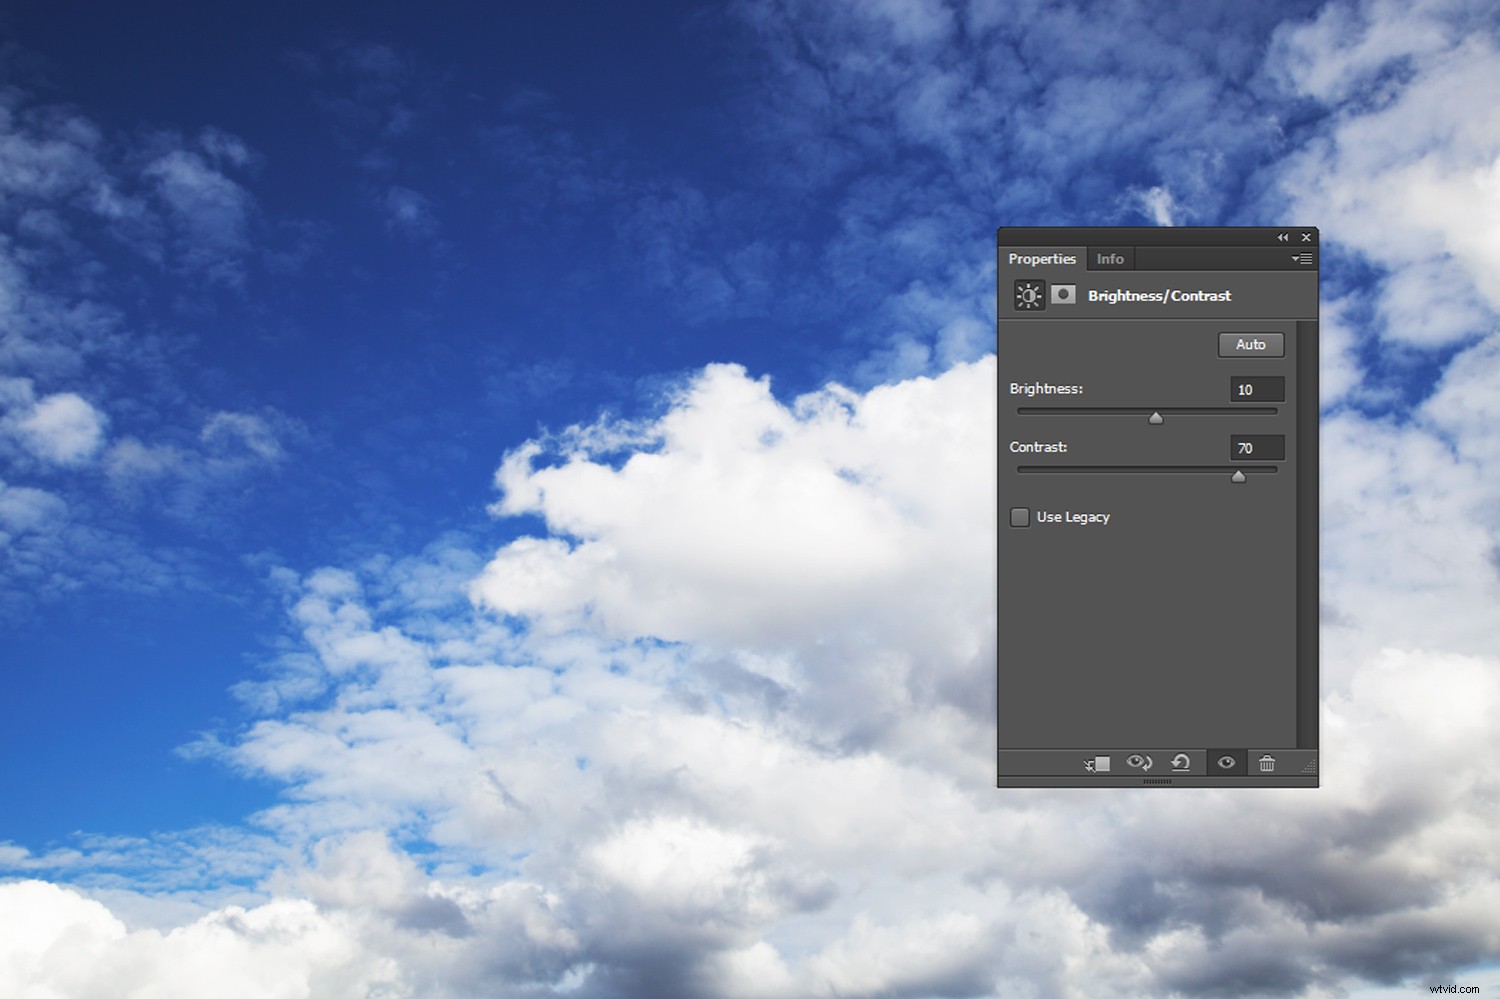Reset Brightness/Contrast to defaults

point(1181,763)
